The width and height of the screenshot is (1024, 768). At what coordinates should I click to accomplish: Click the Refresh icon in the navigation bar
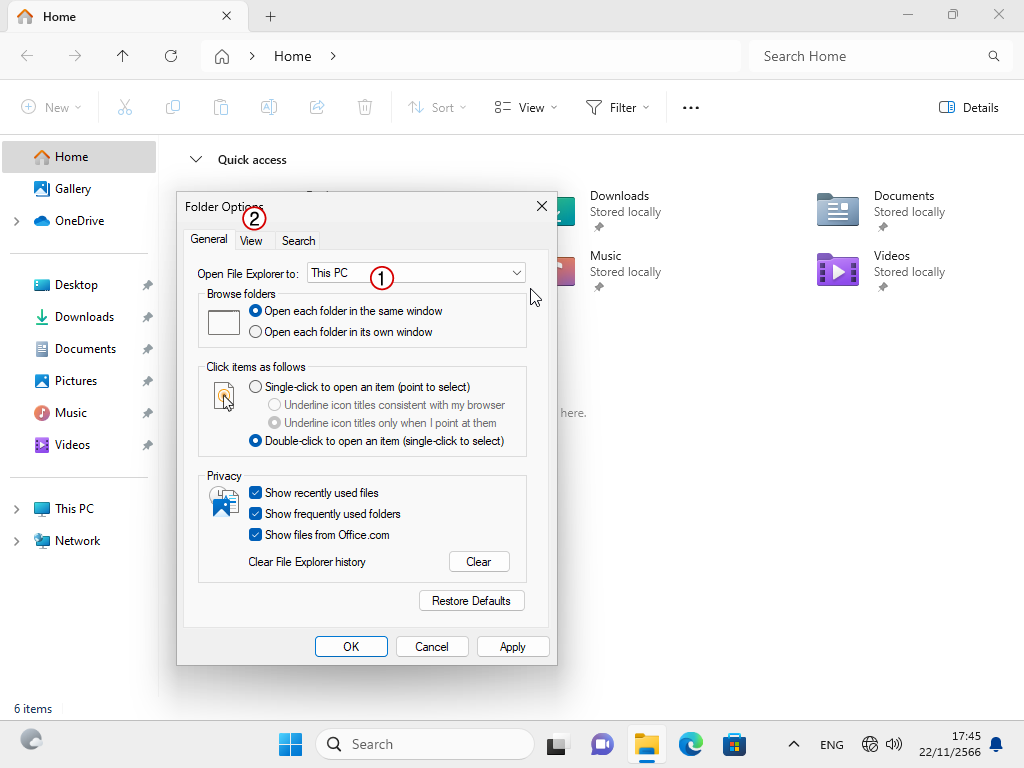pyautogui.click(x=171, y=56)
